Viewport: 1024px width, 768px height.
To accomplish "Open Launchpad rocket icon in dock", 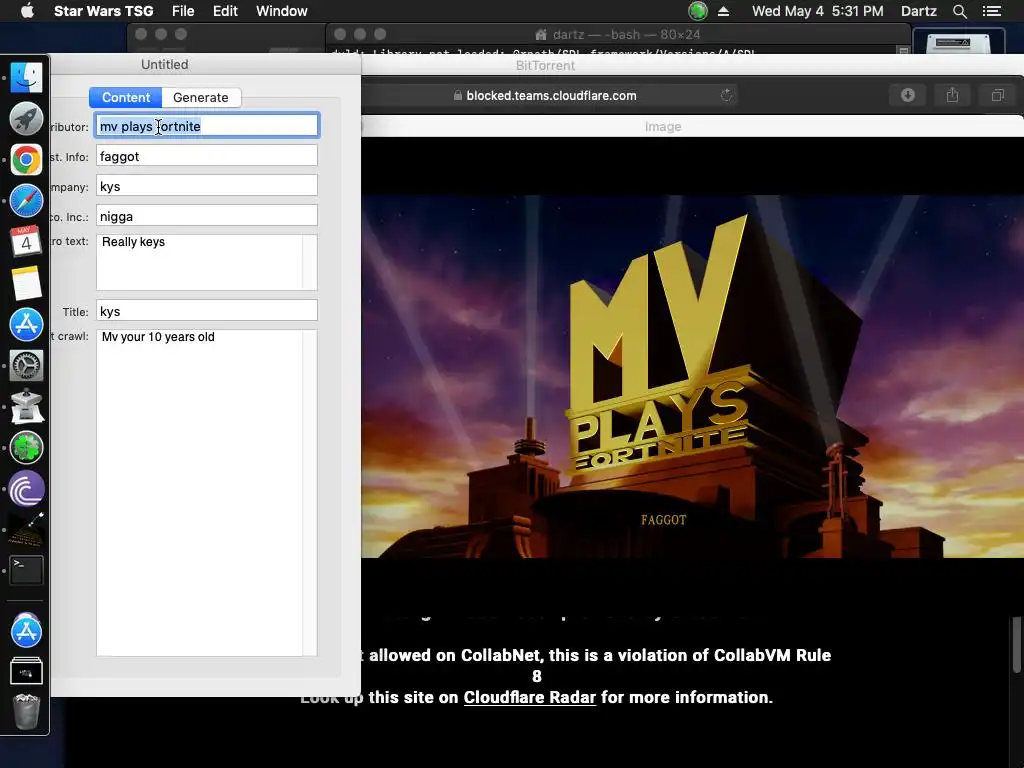I will [x=26, y=119].
